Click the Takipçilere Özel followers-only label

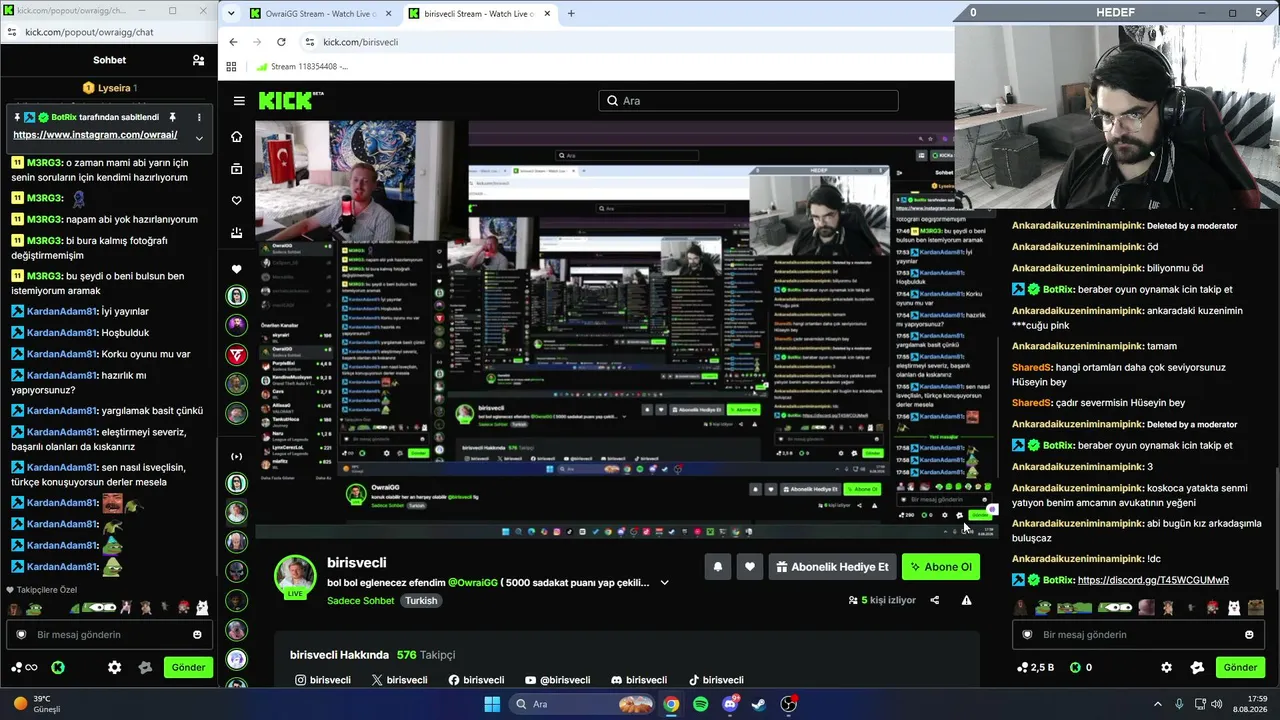pos(41,590)
